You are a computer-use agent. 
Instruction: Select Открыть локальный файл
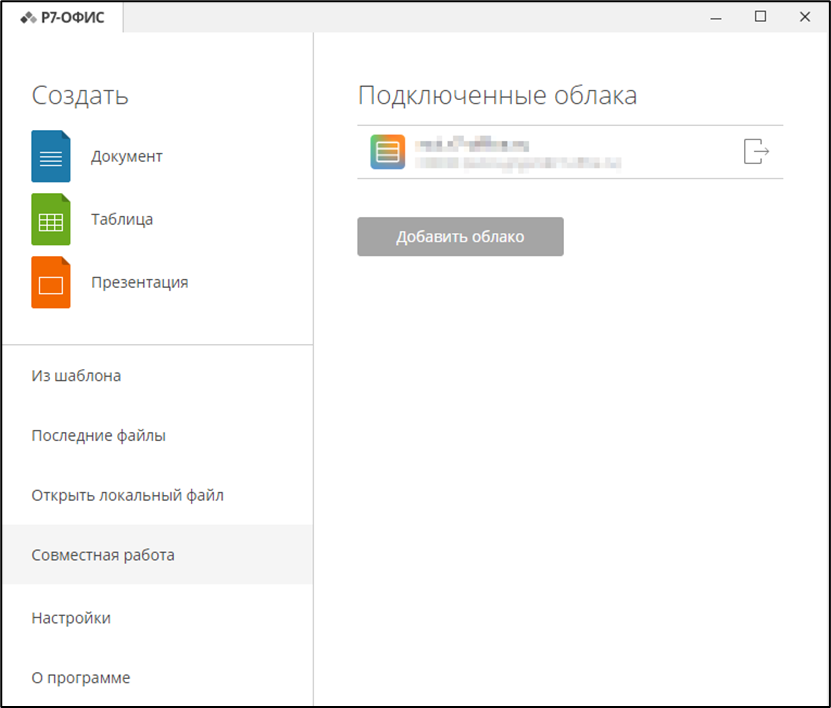click(x=157, y=495)
